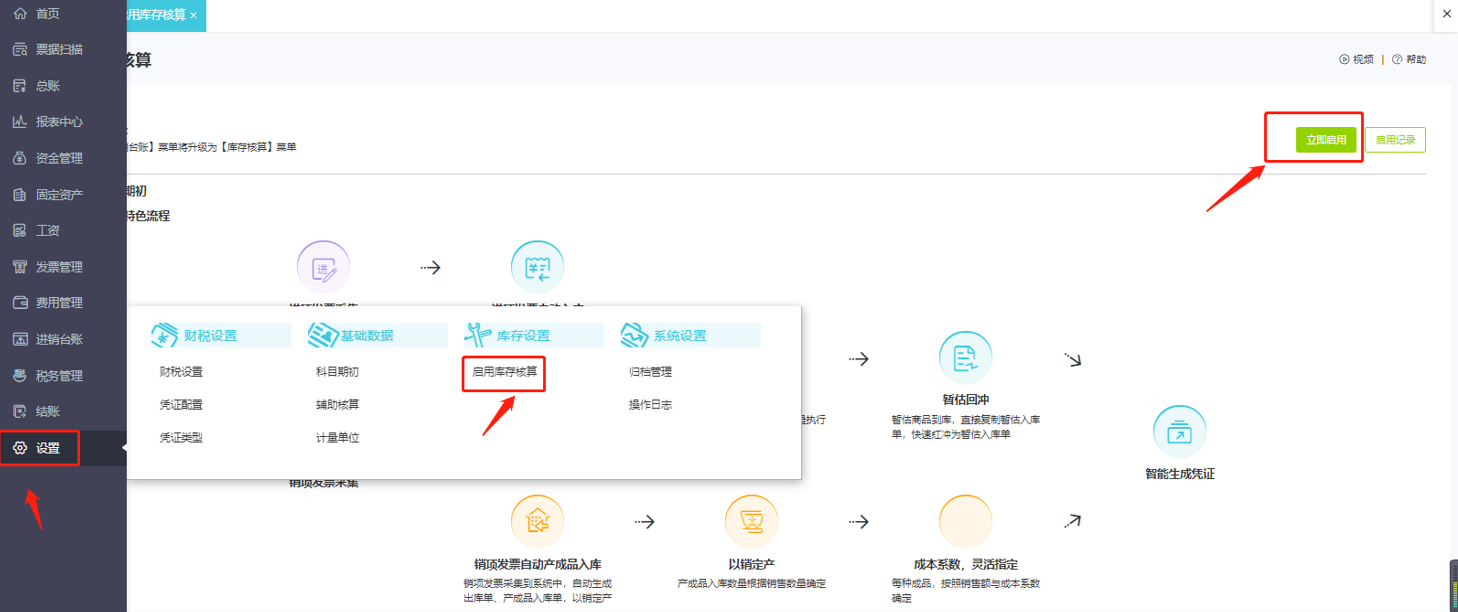Viewport: 1458px width, 612px height.
Task: Click the 设置 gear icon
Action: coord(19,448)
